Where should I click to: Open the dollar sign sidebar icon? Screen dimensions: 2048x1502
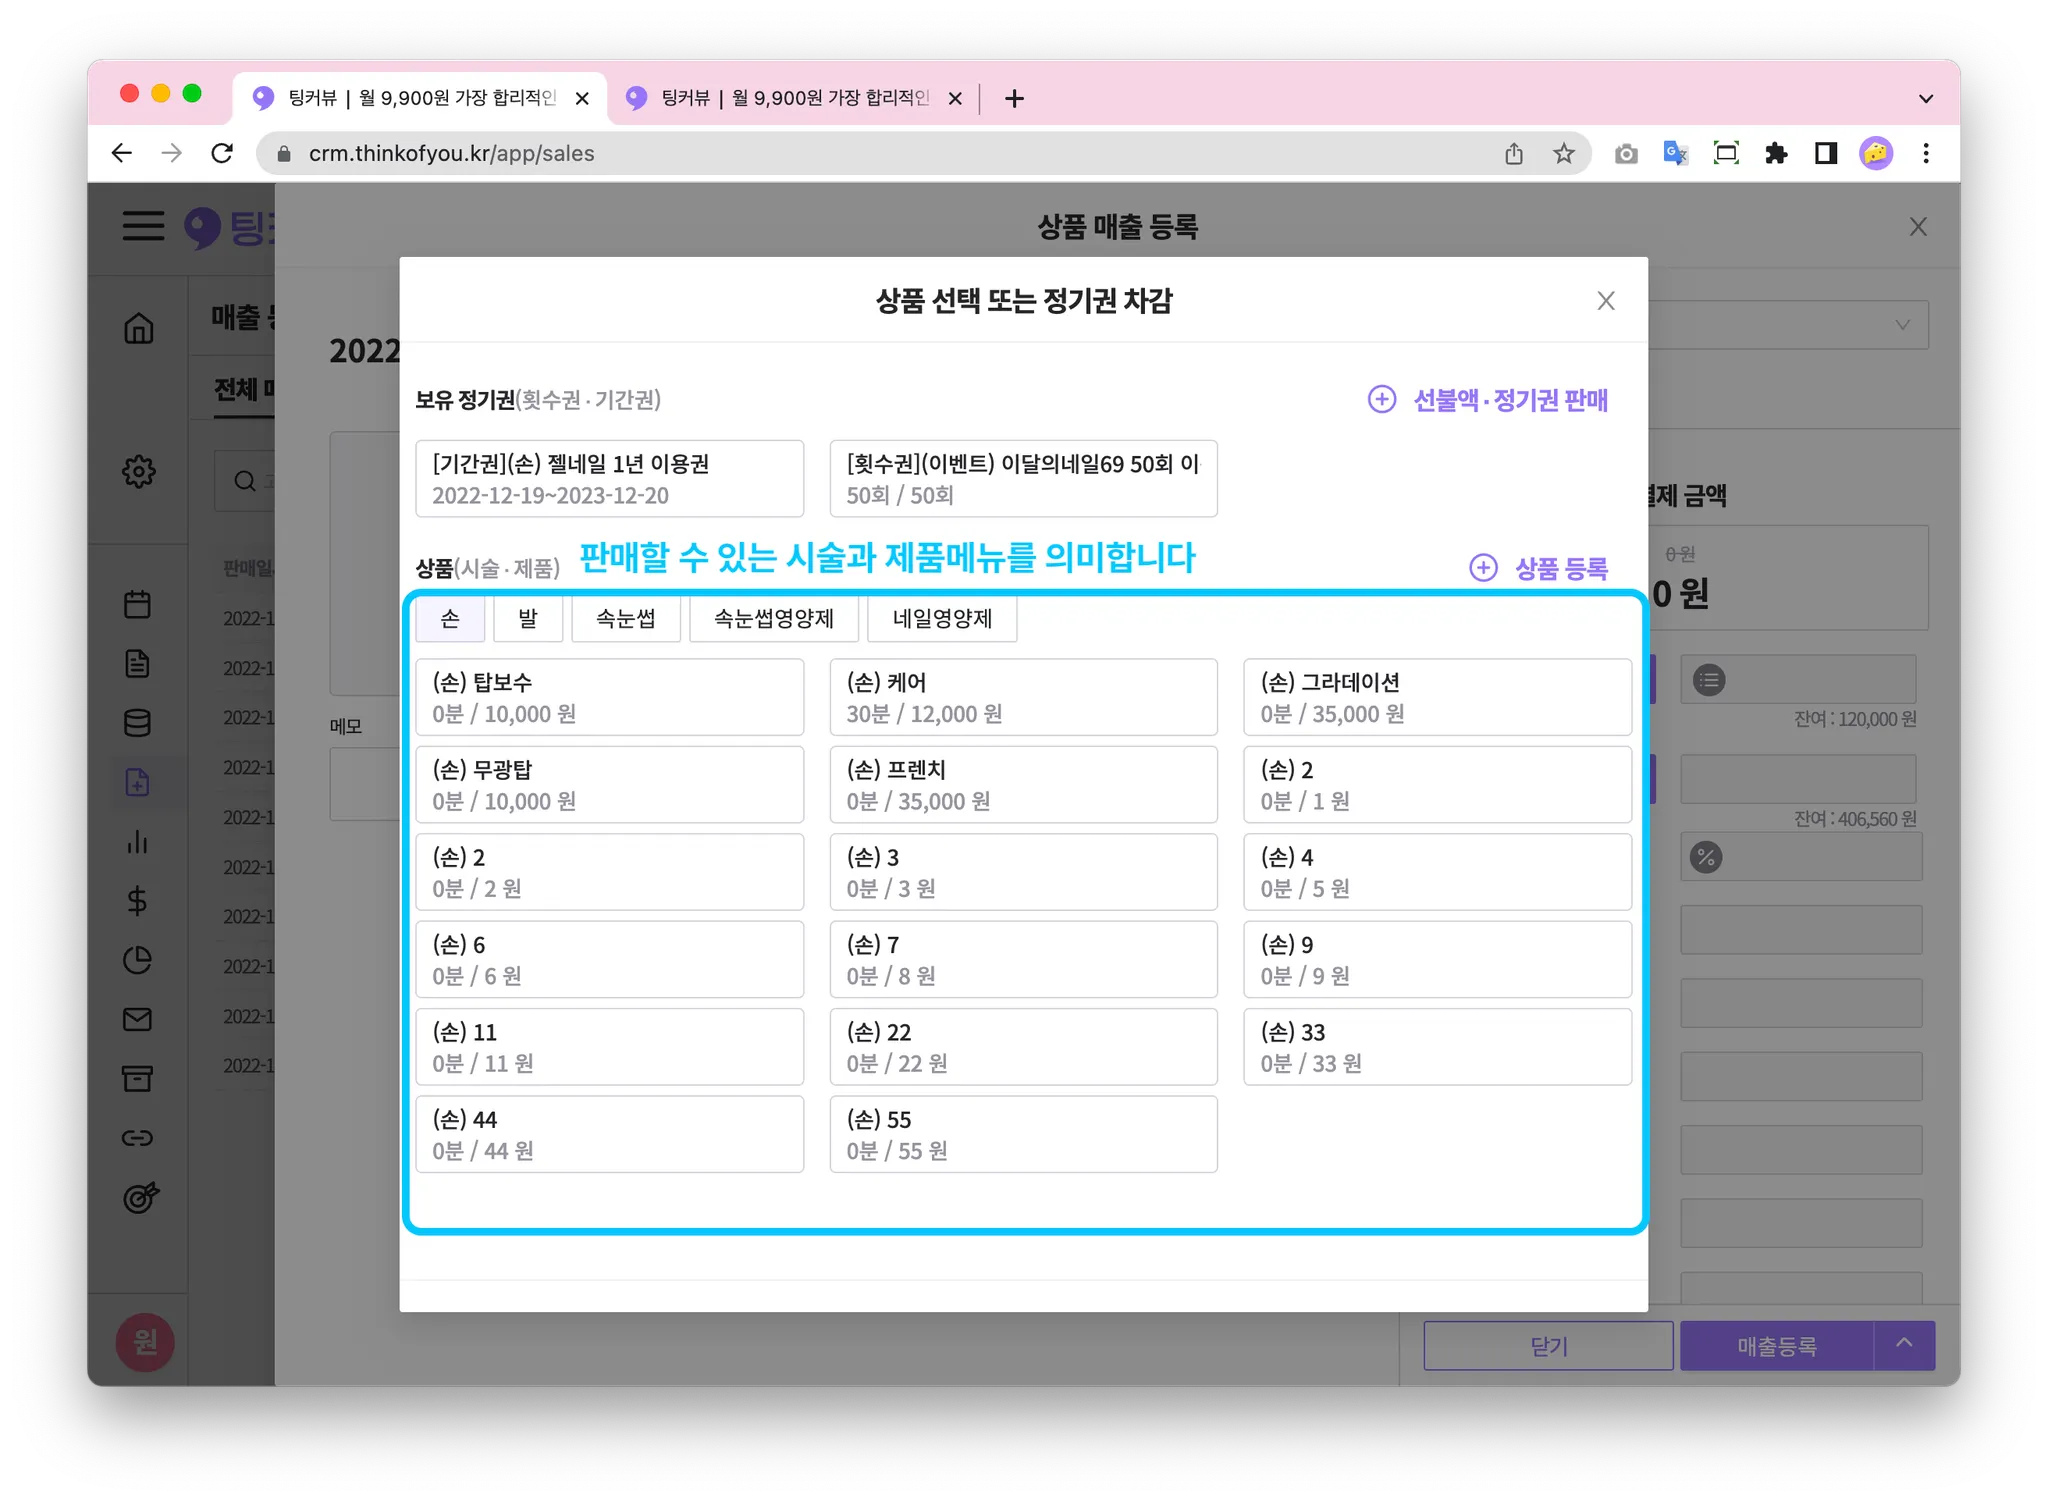click(138, 901)
